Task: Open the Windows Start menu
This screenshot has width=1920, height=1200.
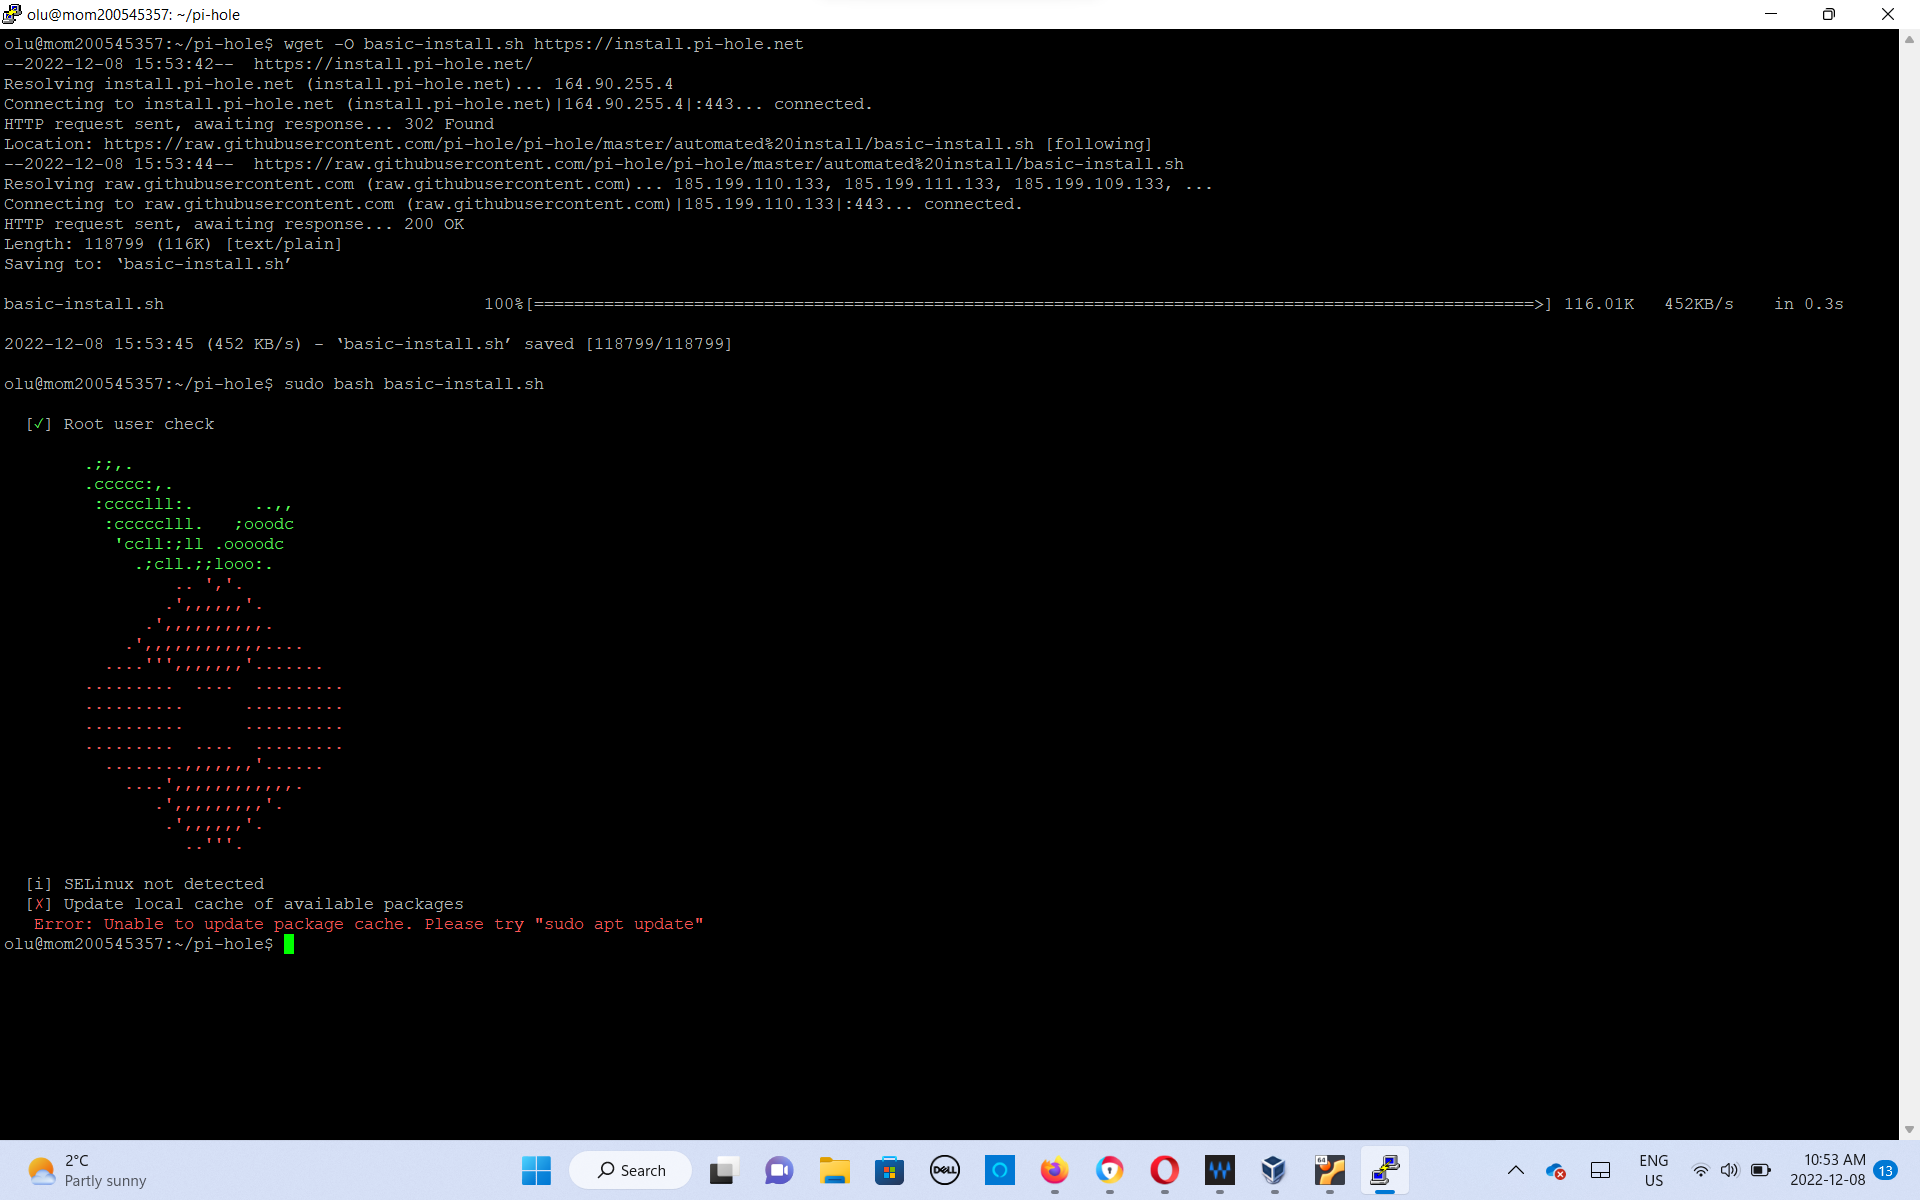Action: [536, 1170]
